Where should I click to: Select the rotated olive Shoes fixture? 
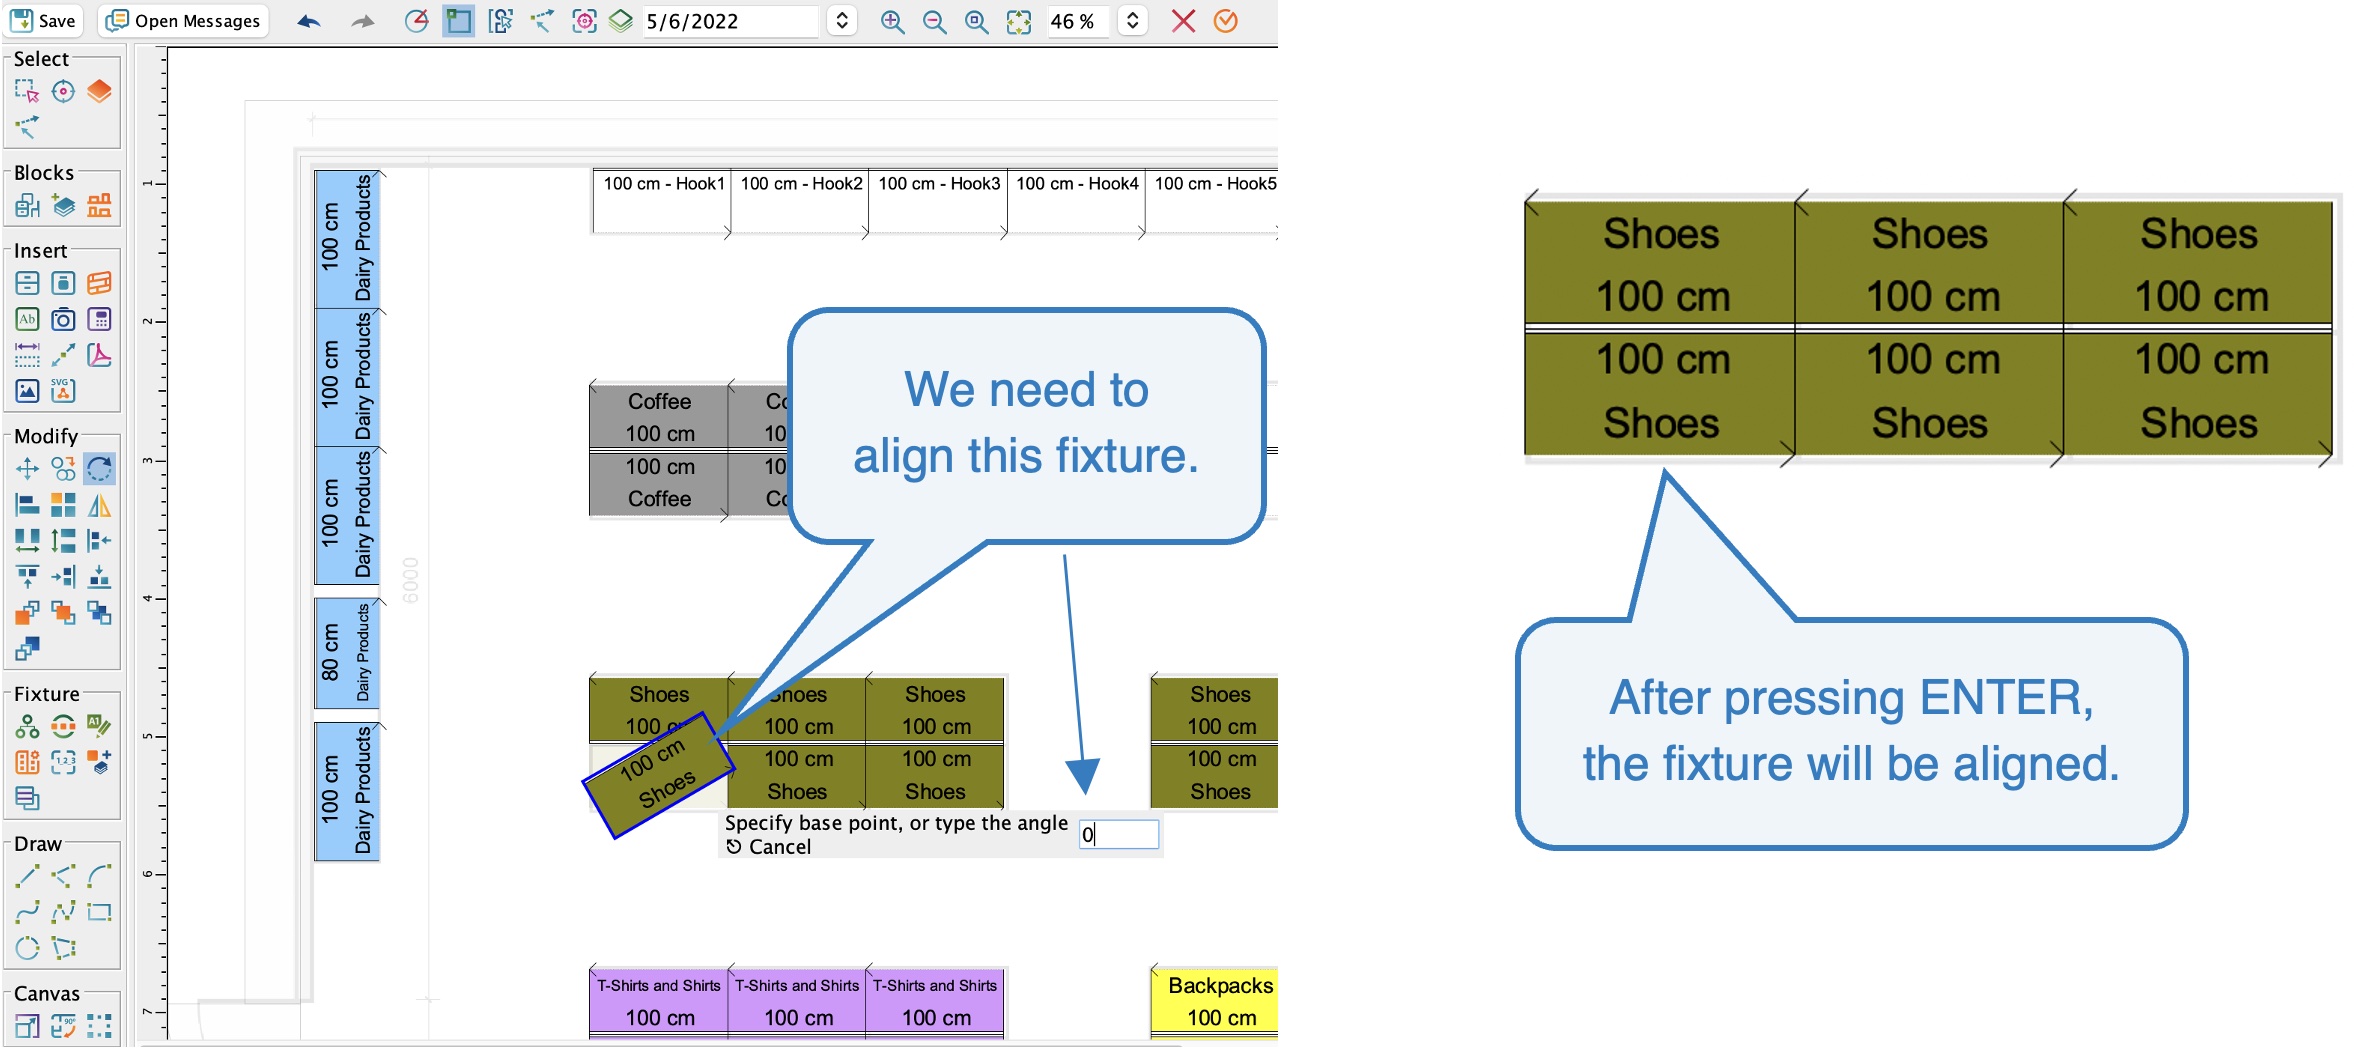tap(659, 775)
